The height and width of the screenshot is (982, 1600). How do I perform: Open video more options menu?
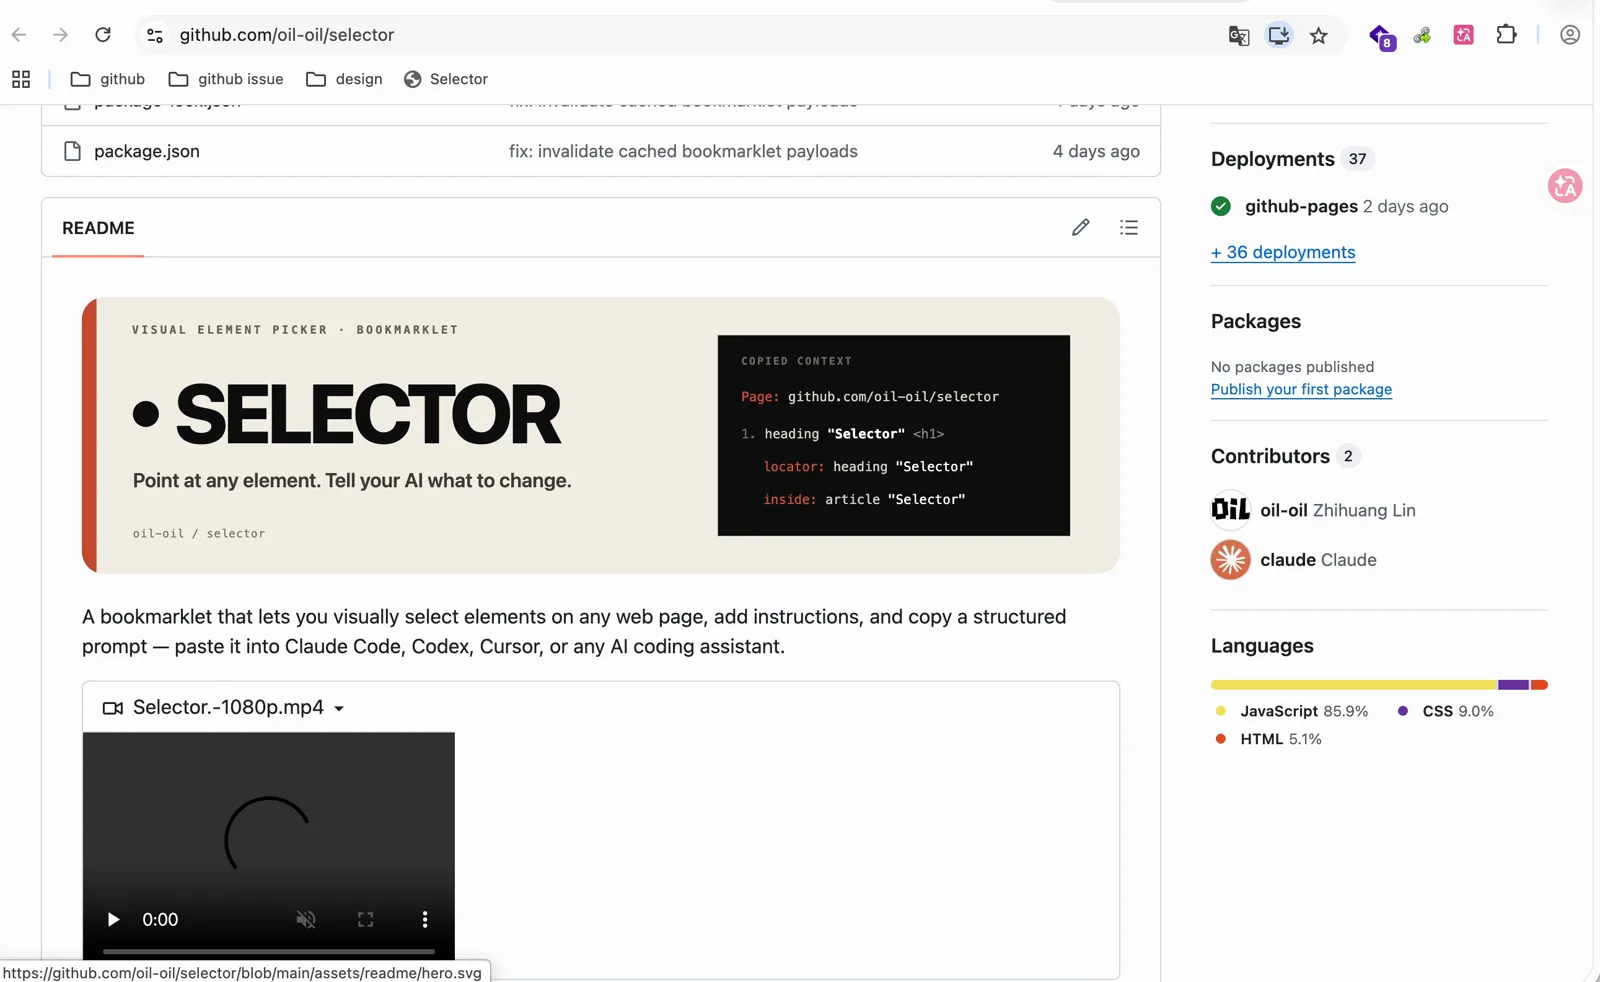(425, 919)
